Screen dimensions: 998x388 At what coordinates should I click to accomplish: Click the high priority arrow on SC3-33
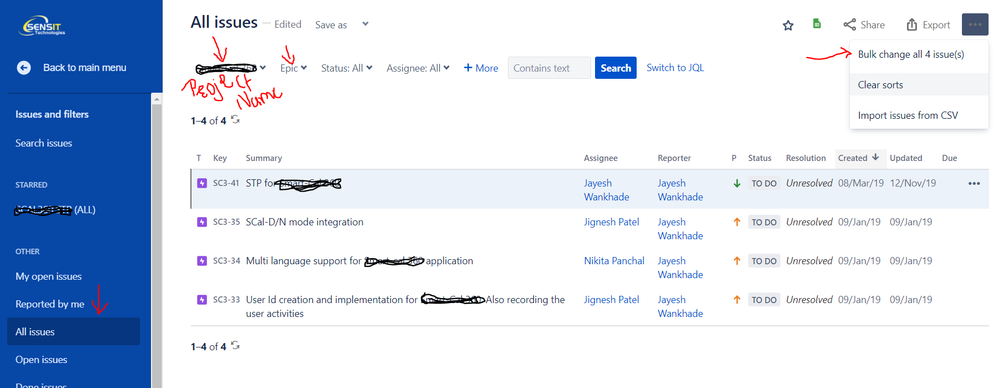[737, 300]
